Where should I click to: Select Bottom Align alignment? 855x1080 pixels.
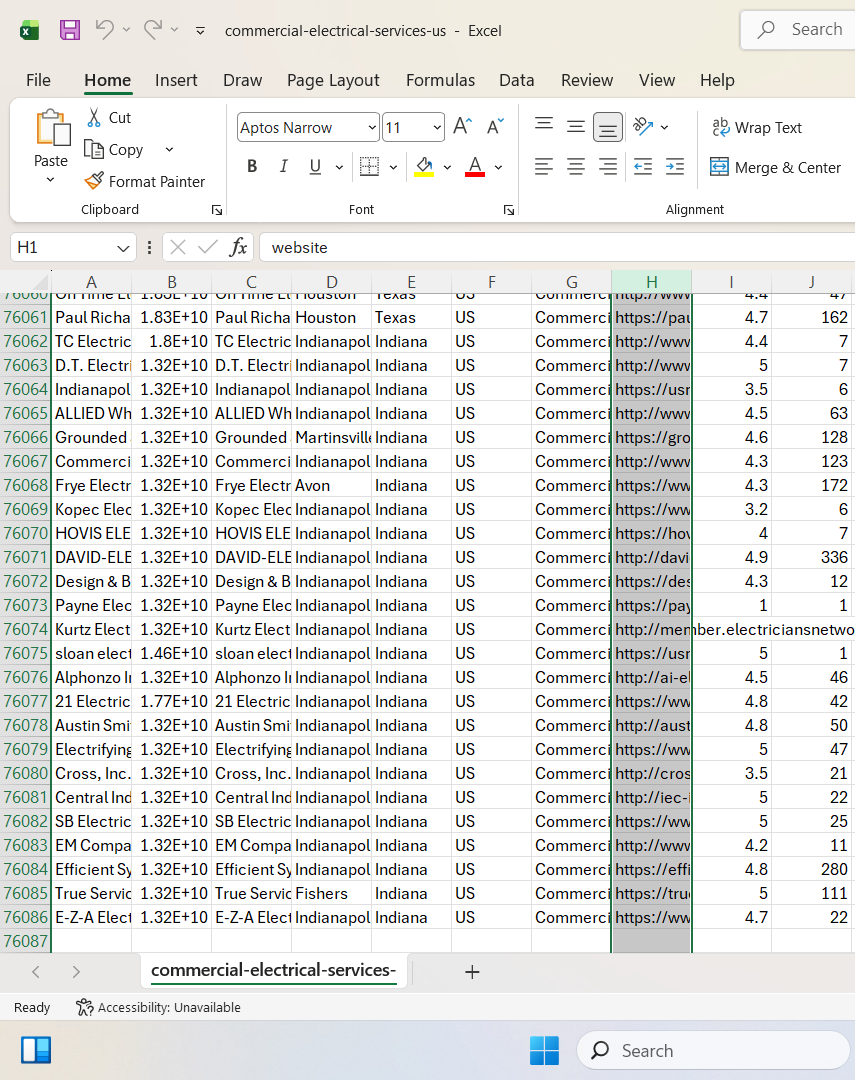608,127
